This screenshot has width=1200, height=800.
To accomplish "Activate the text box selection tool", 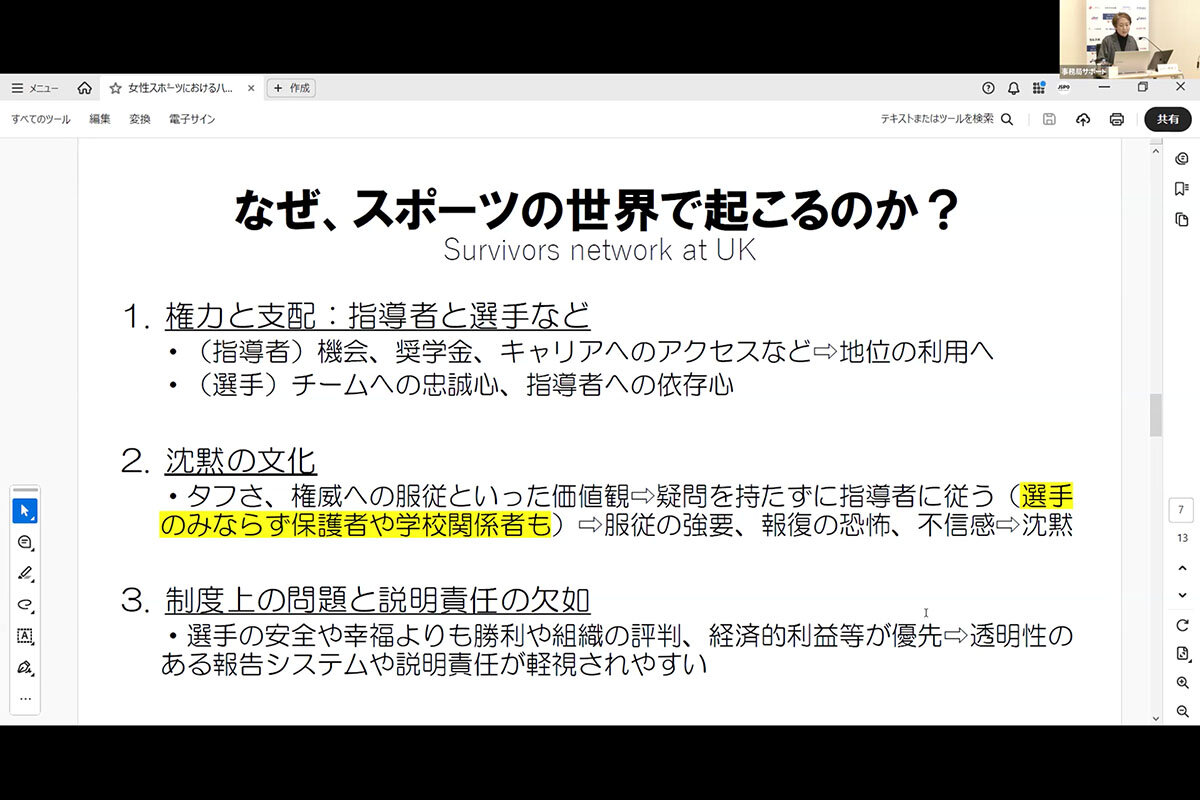I will coord(25,636).
